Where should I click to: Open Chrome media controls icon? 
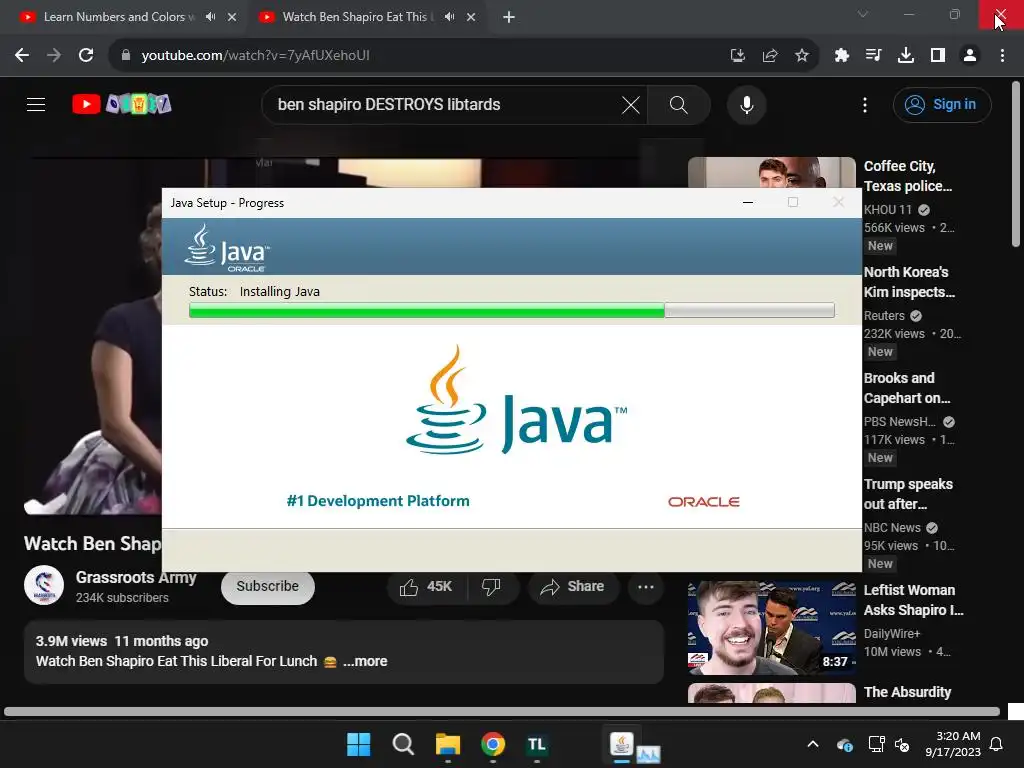pos(873,56)
